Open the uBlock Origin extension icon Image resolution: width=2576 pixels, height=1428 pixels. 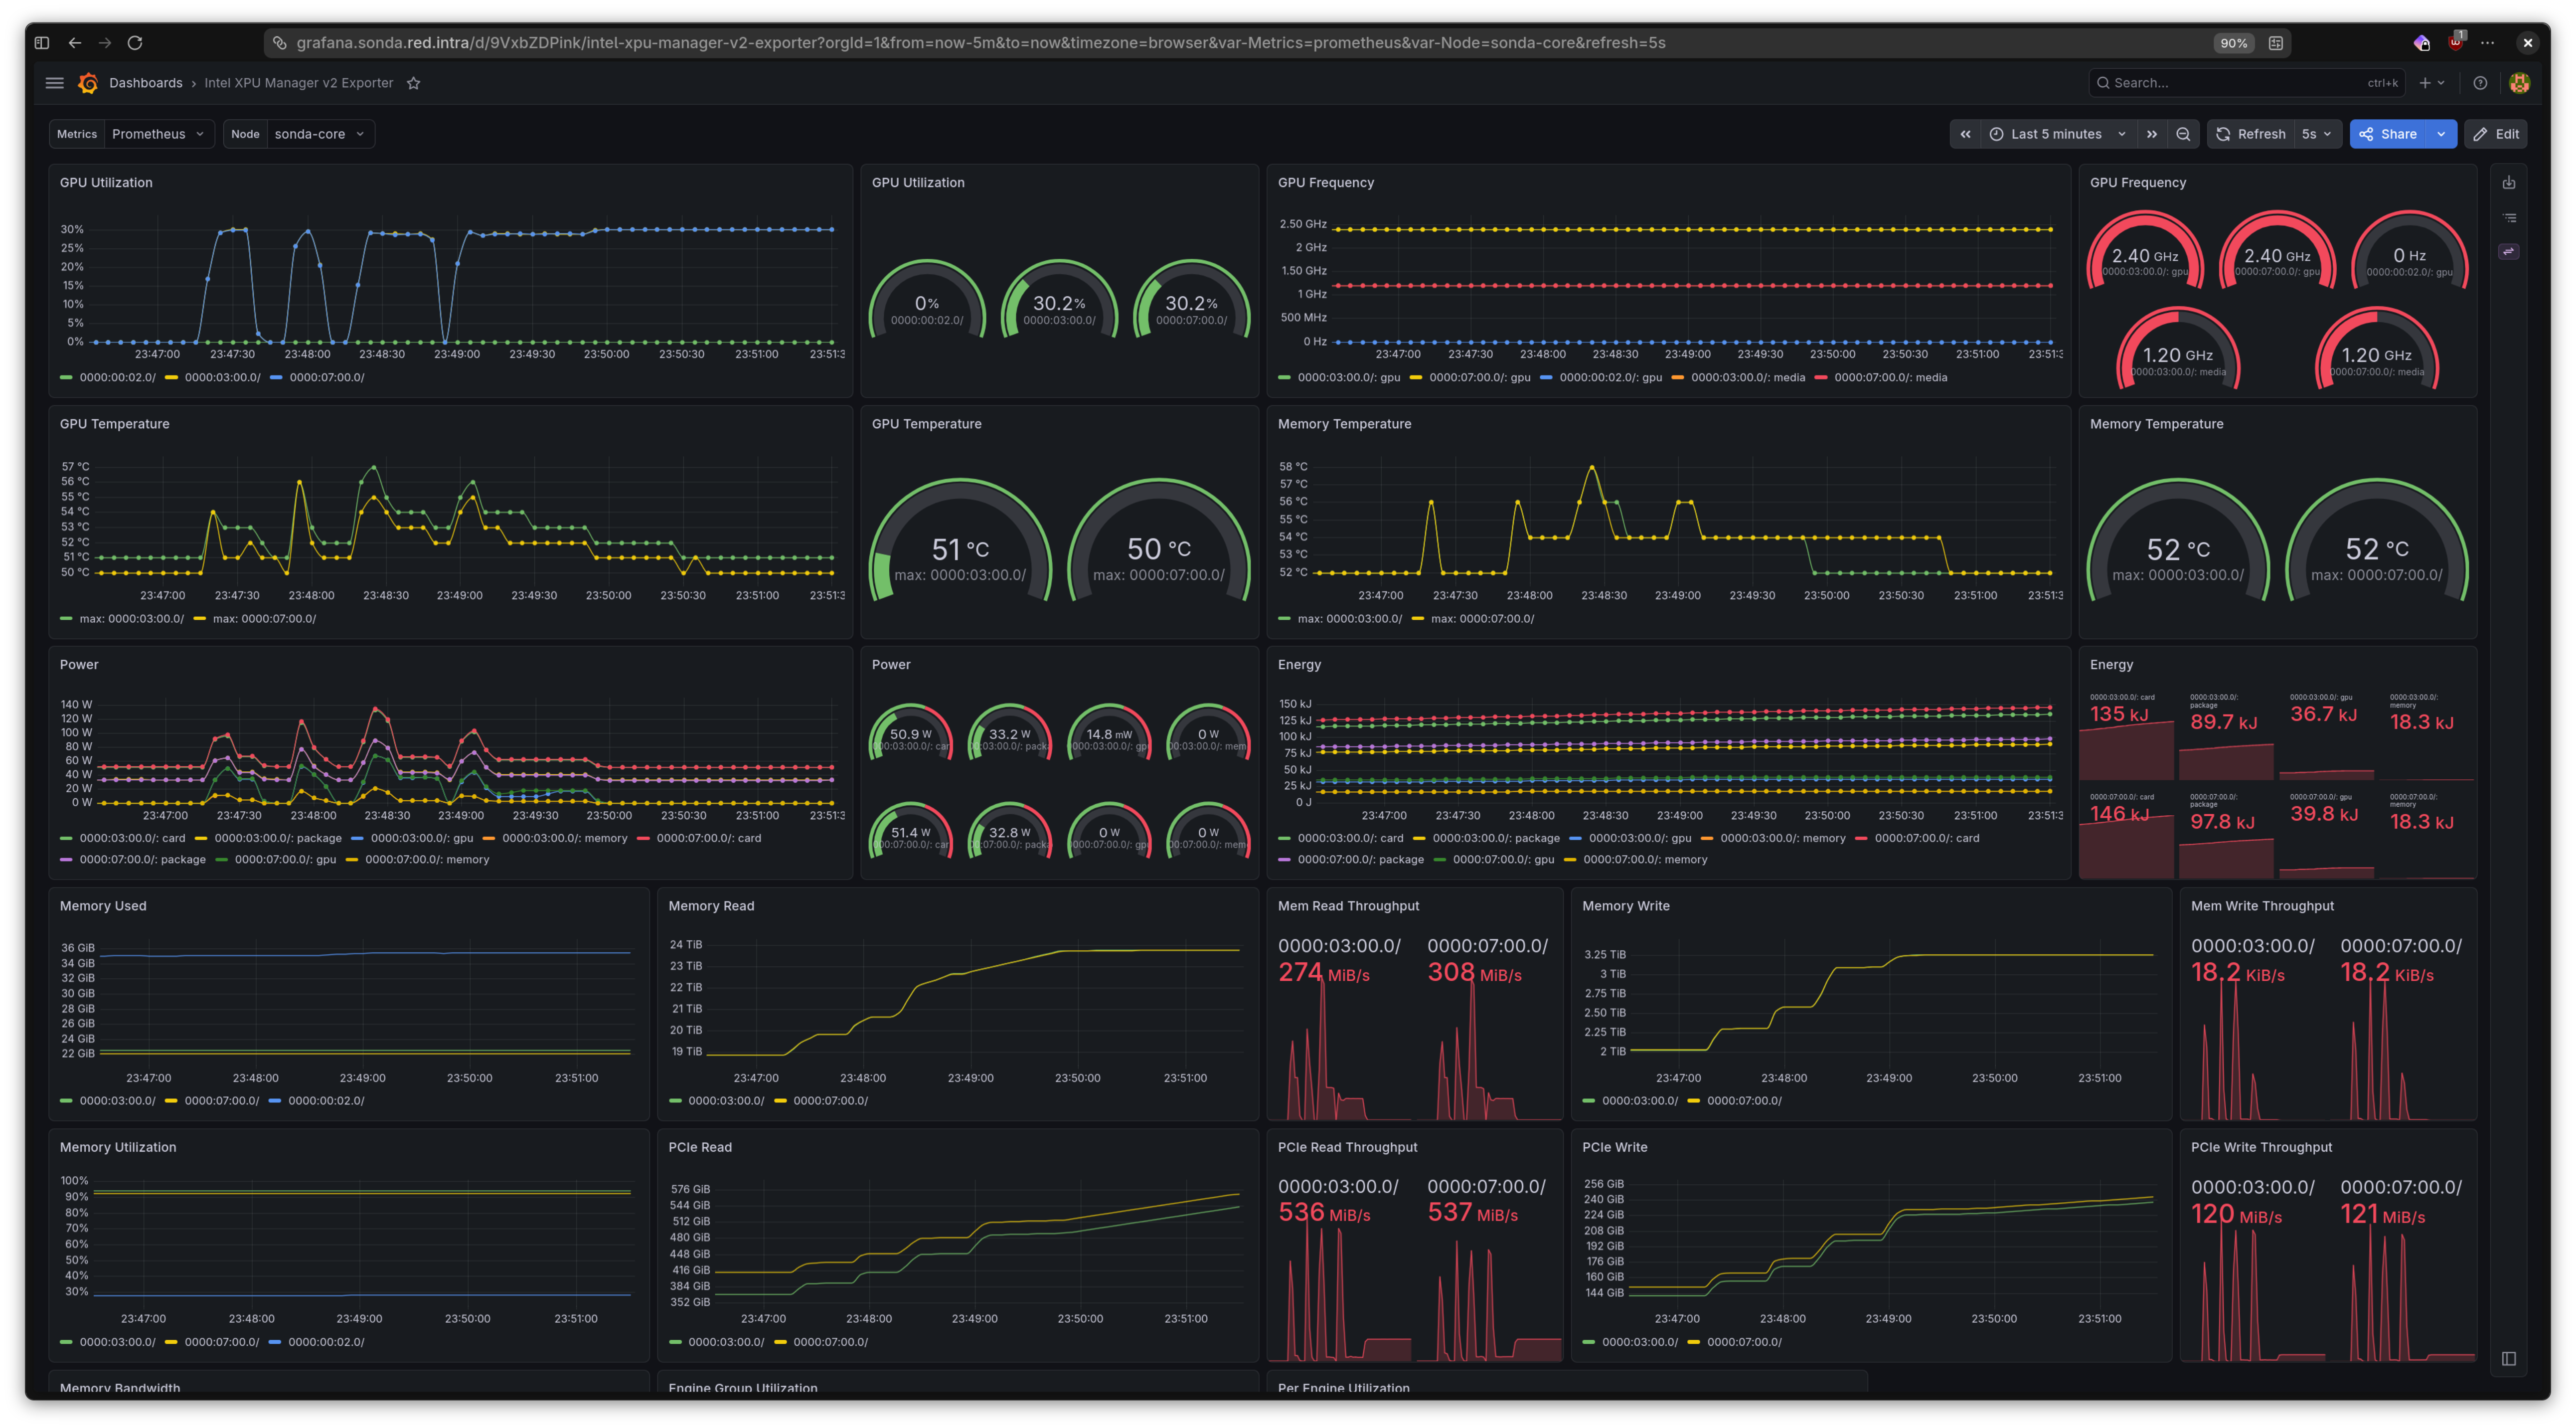[2456, 42]
